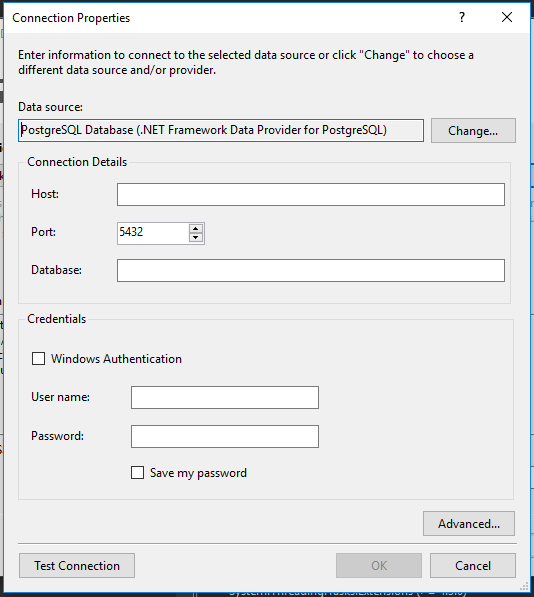
Task: Click the resize grip at dialog corner
Action: pyautogui.click(x=524, y=585)
